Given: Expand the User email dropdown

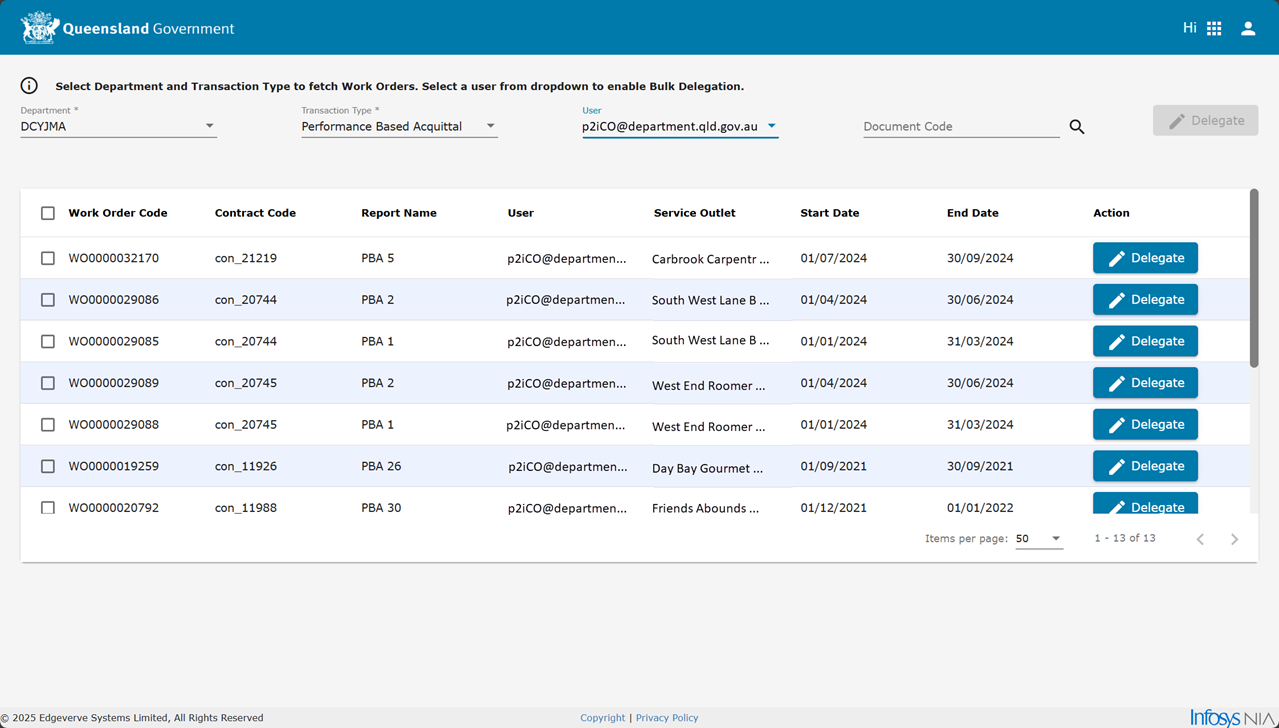Looking at the screenshot, I should pos(680,126).
